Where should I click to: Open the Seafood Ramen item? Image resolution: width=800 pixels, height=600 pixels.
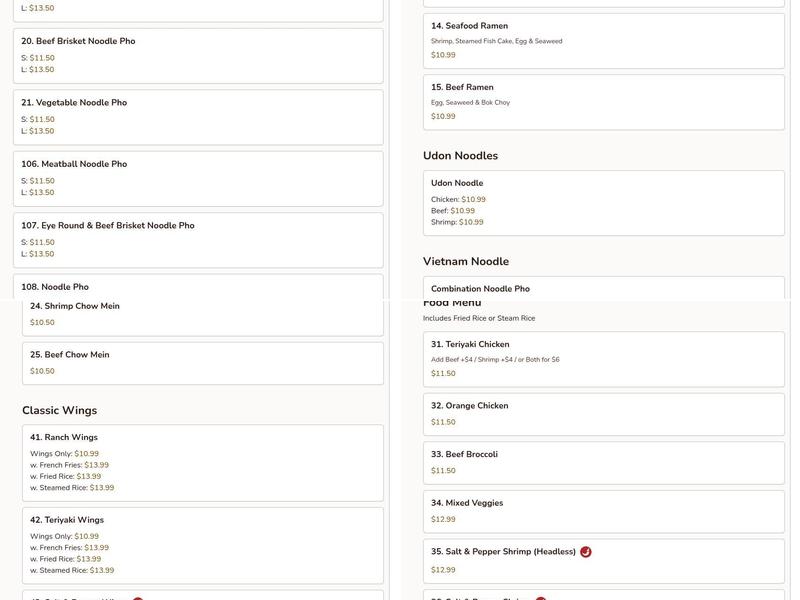[x=604, y=40]
